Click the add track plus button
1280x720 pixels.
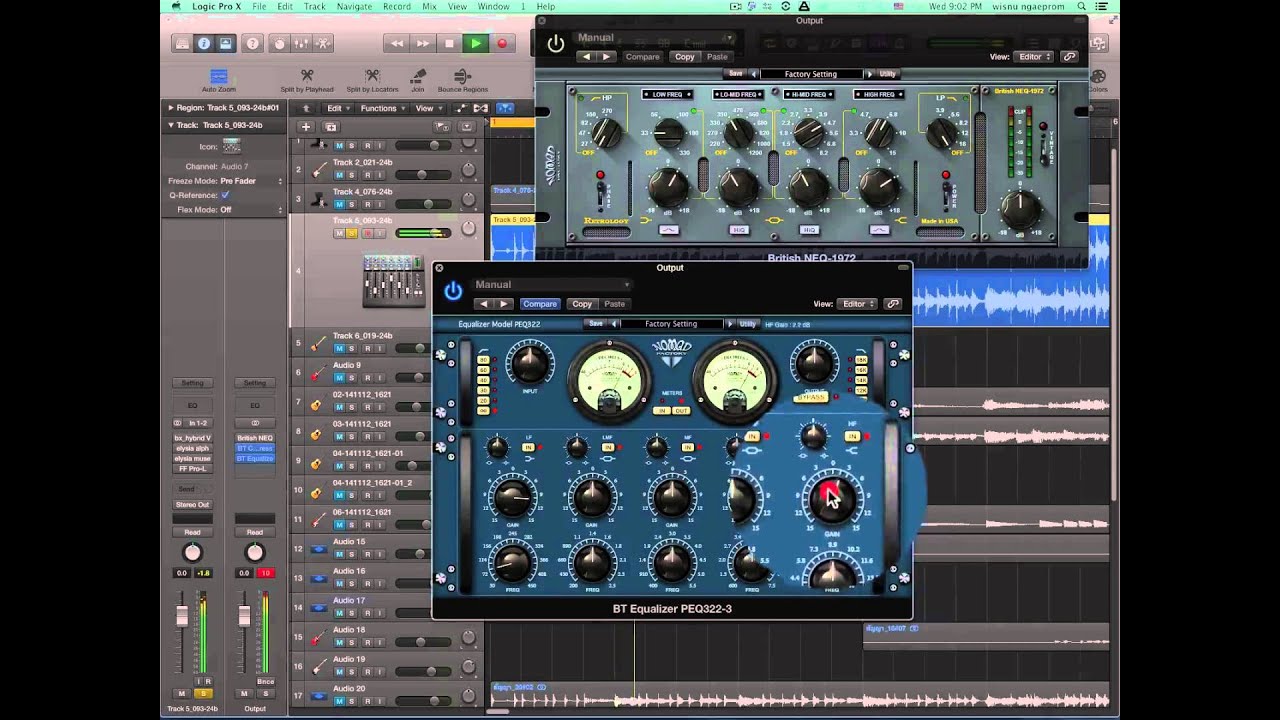coord(306,127)
